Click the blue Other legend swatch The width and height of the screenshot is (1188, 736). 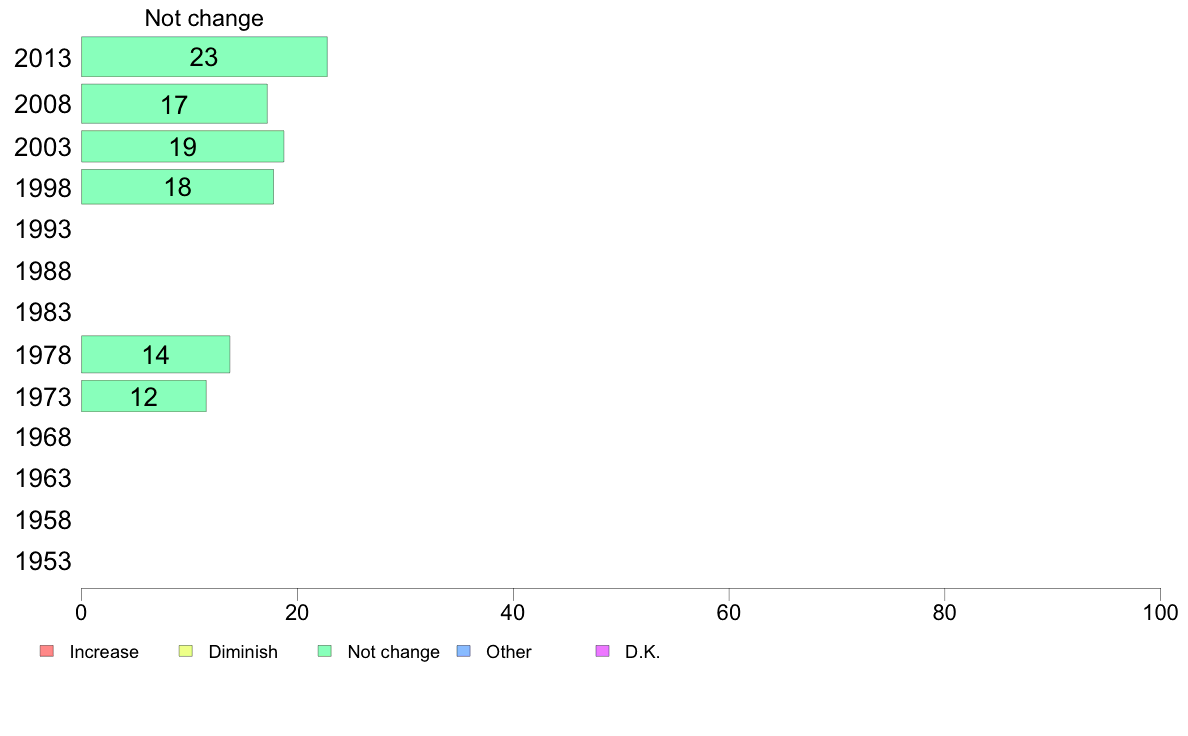[464, 651]
